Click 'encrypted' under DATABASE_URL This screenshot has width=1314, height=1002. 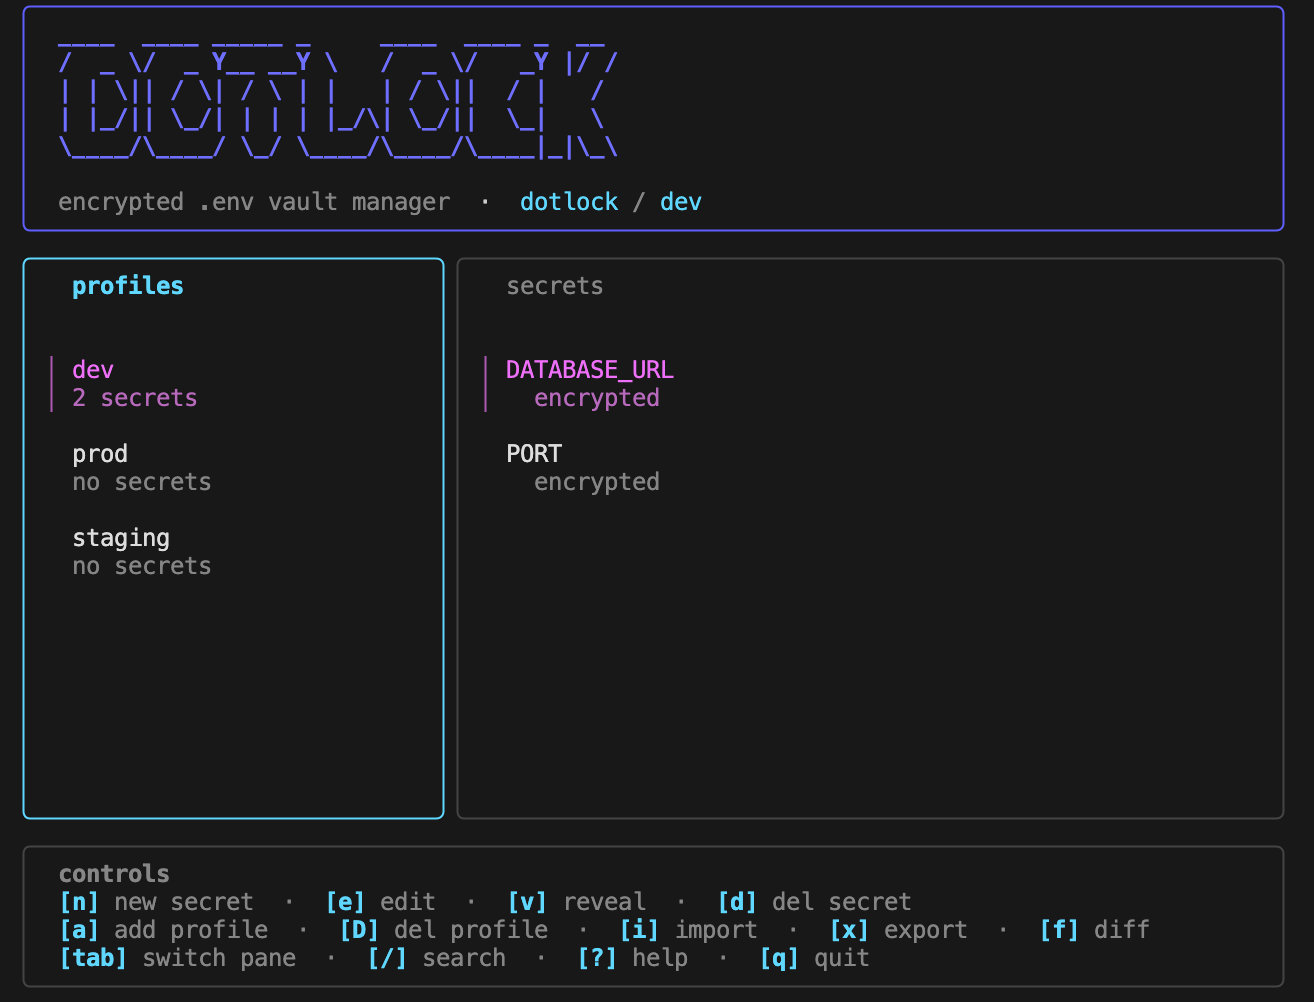pos(597,398)
